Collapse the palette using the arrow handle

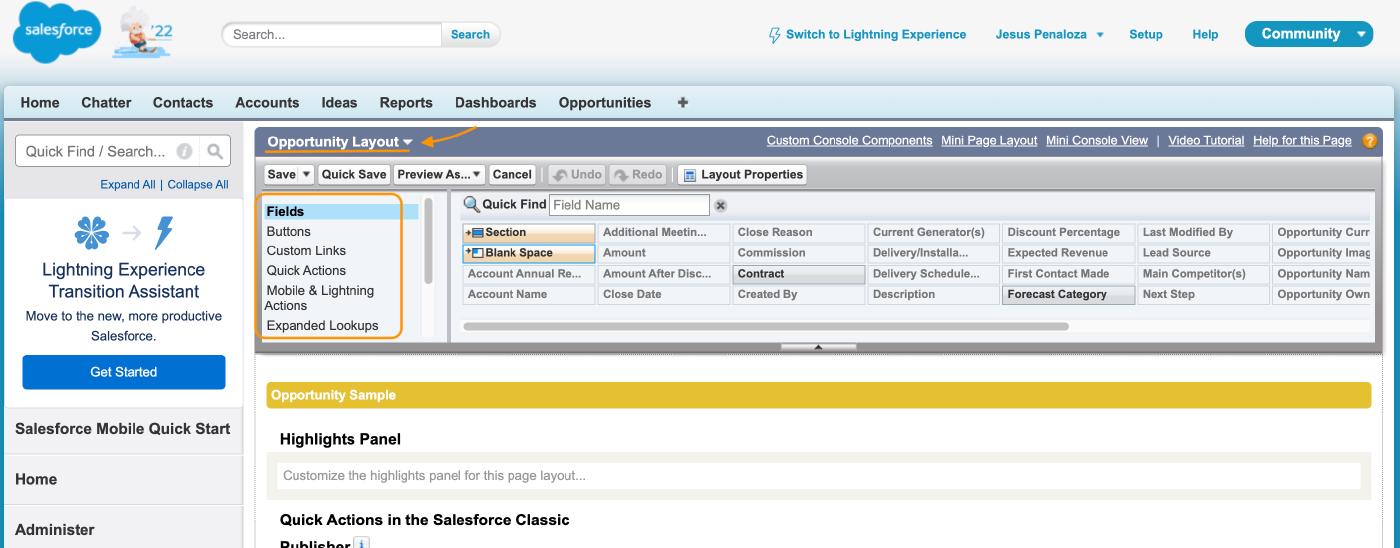[x=818, y=348]
